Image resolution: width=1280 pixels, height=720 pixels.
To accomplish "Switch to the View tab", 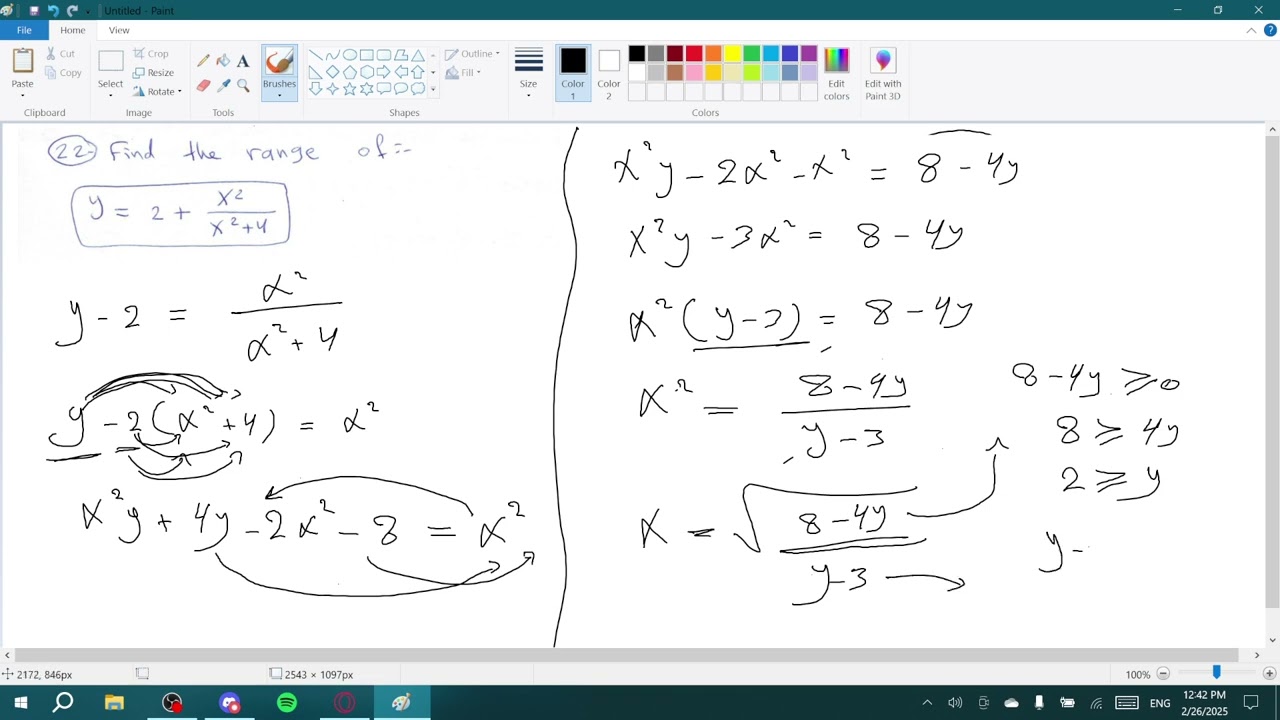I will (x=119, y=30).
